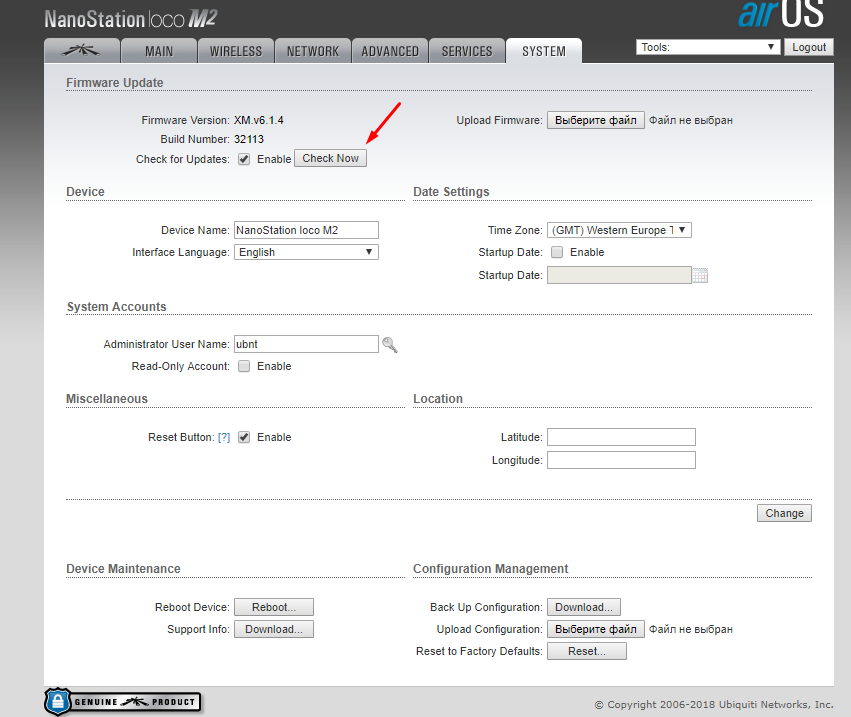
Task: Select the SYSTEM tab
Action: tap(544, 51)
